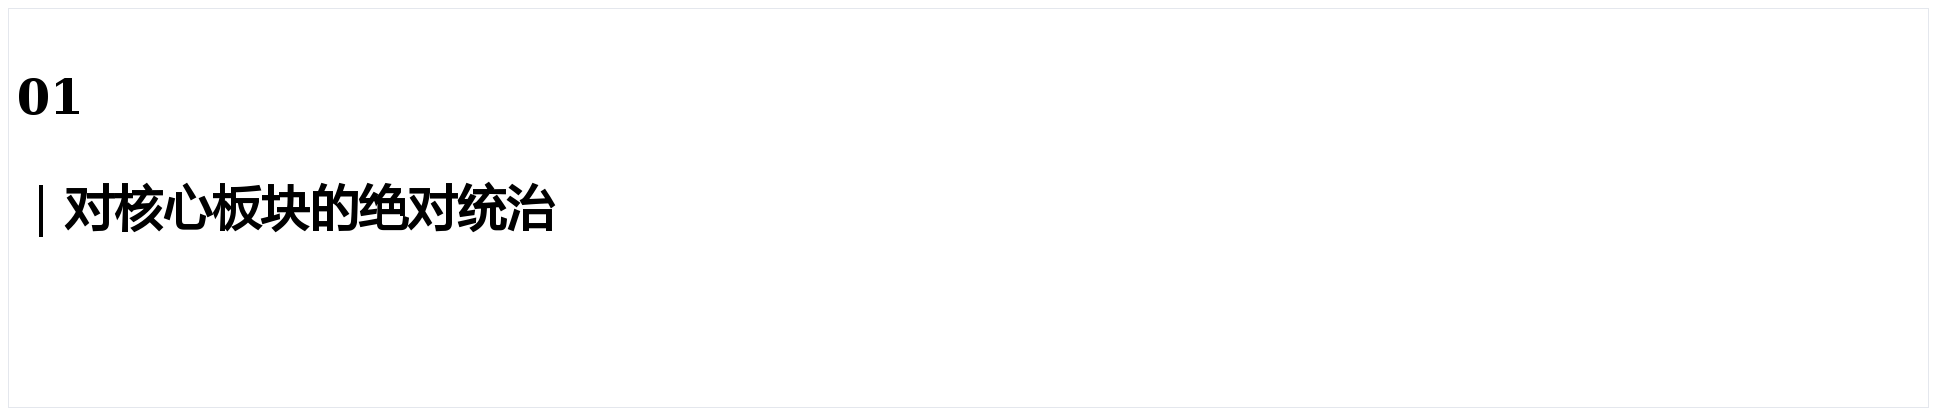Click the first character 对 in heading

coord(88,209)
